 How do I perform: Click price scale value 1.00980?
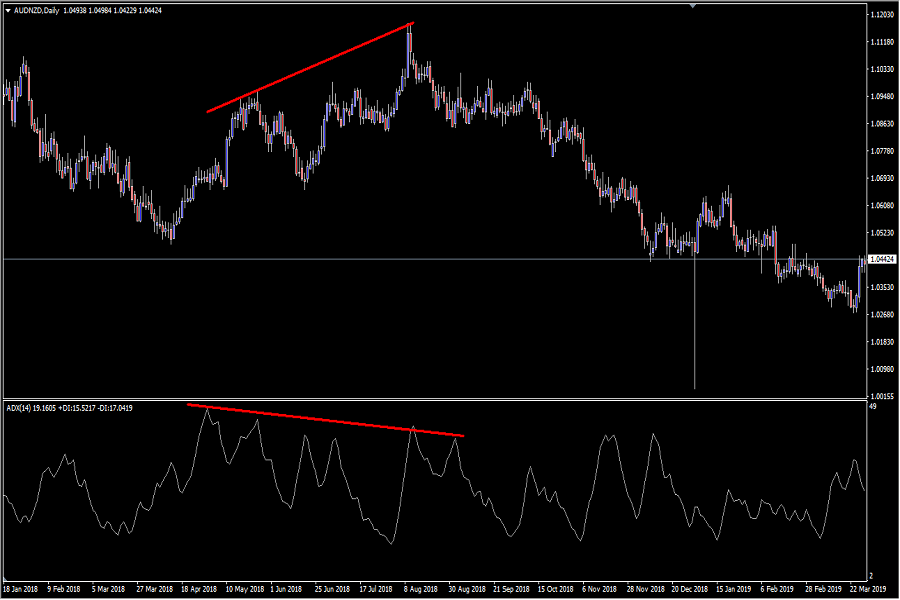tap(882, 369)
